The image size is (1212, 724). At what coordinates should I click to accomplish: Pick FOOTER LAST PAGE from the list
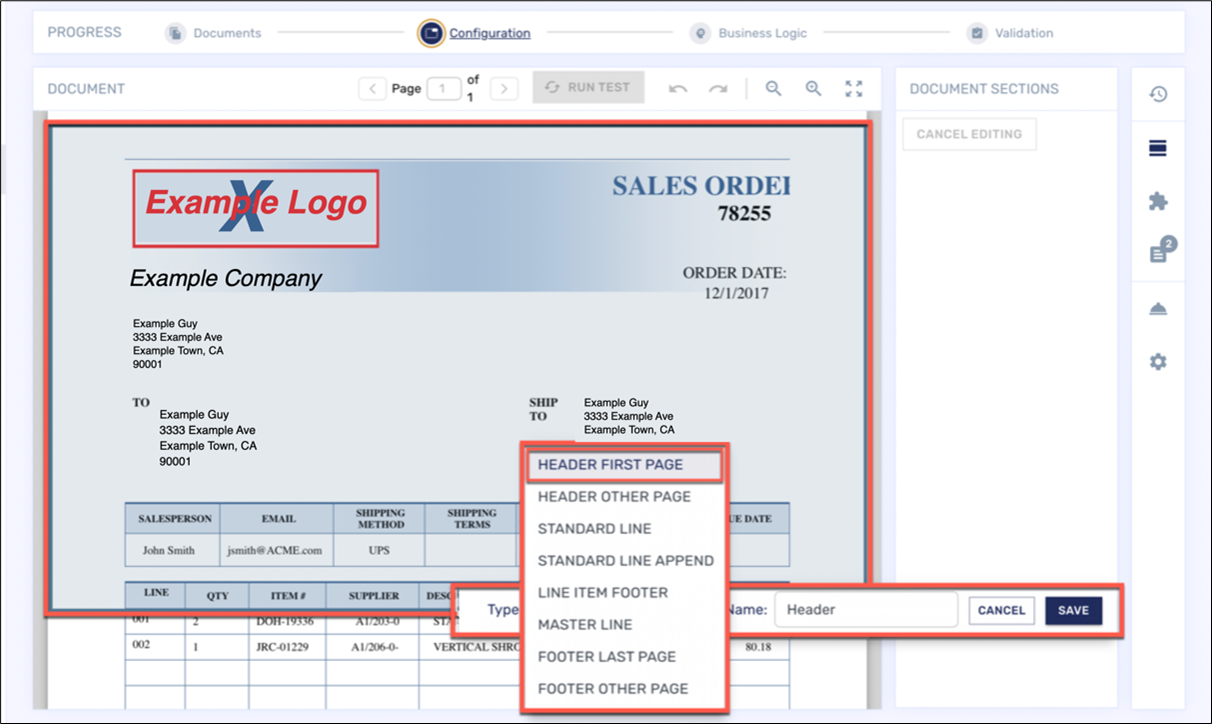coord(608,656)
